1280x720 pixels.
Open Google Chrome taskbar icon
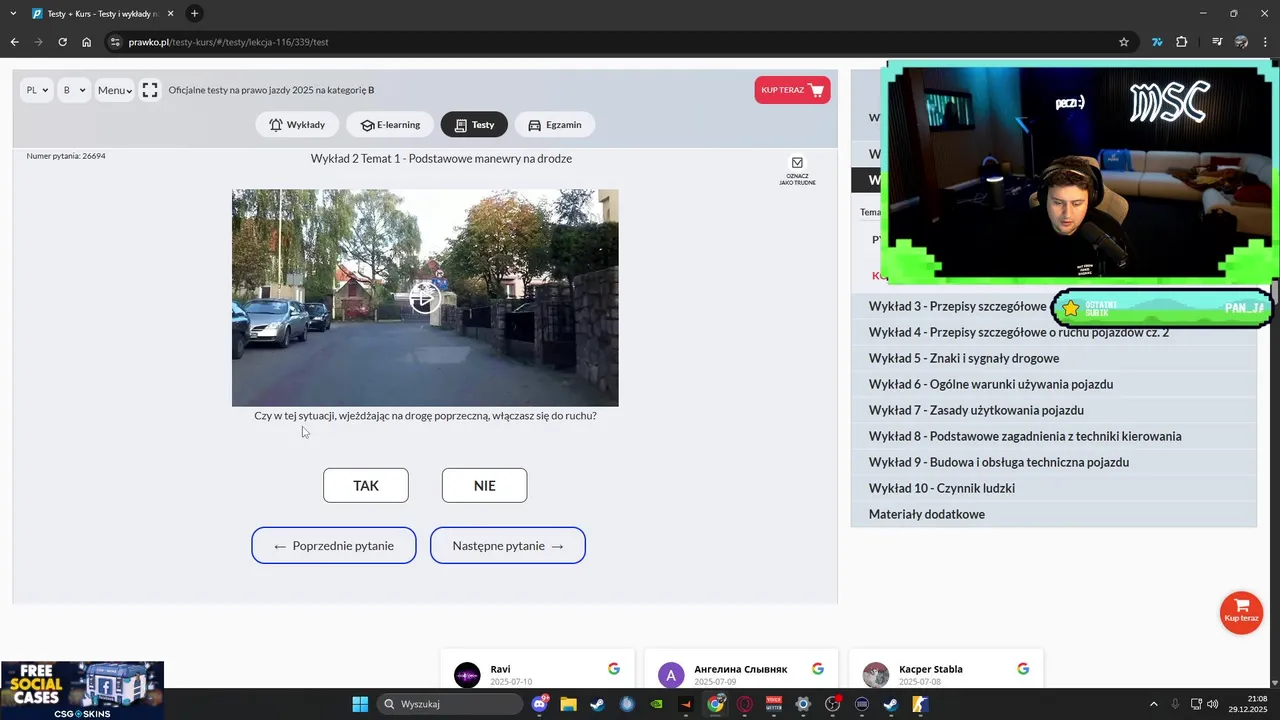715,704
